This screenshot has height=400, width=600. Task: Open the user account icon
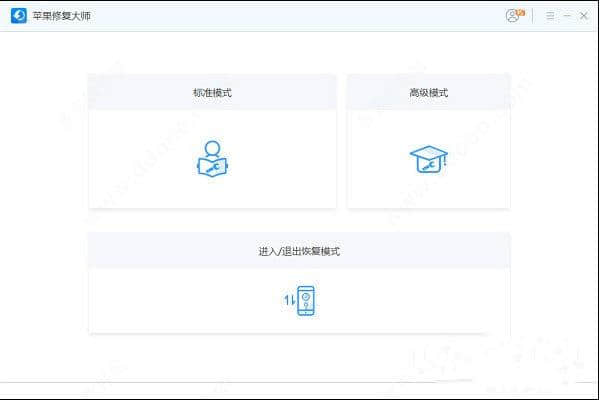(x=513, y=16)
